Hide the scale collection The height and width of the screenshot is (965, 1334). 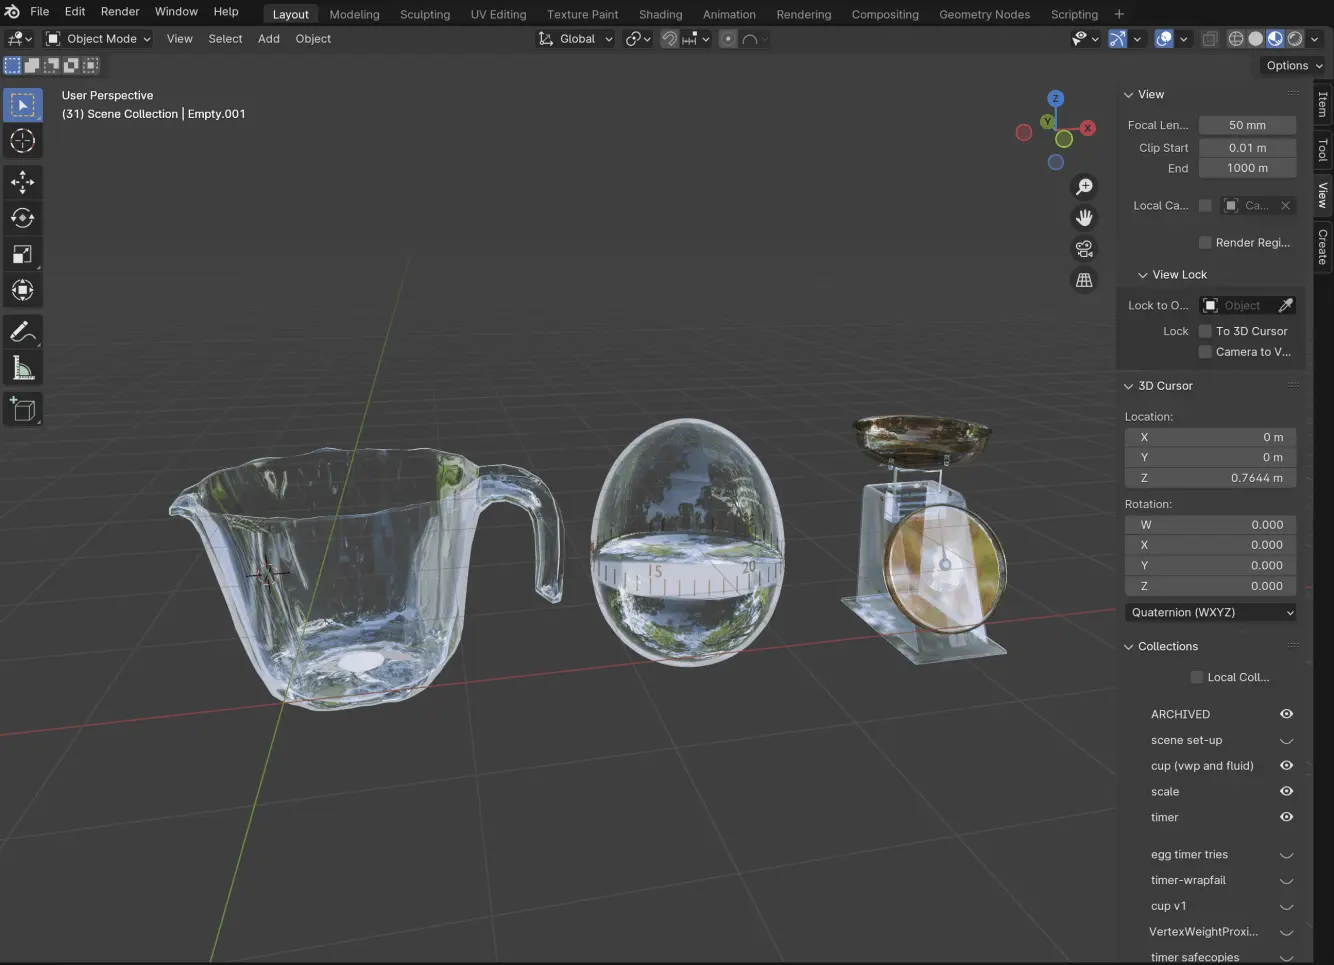1287,791
